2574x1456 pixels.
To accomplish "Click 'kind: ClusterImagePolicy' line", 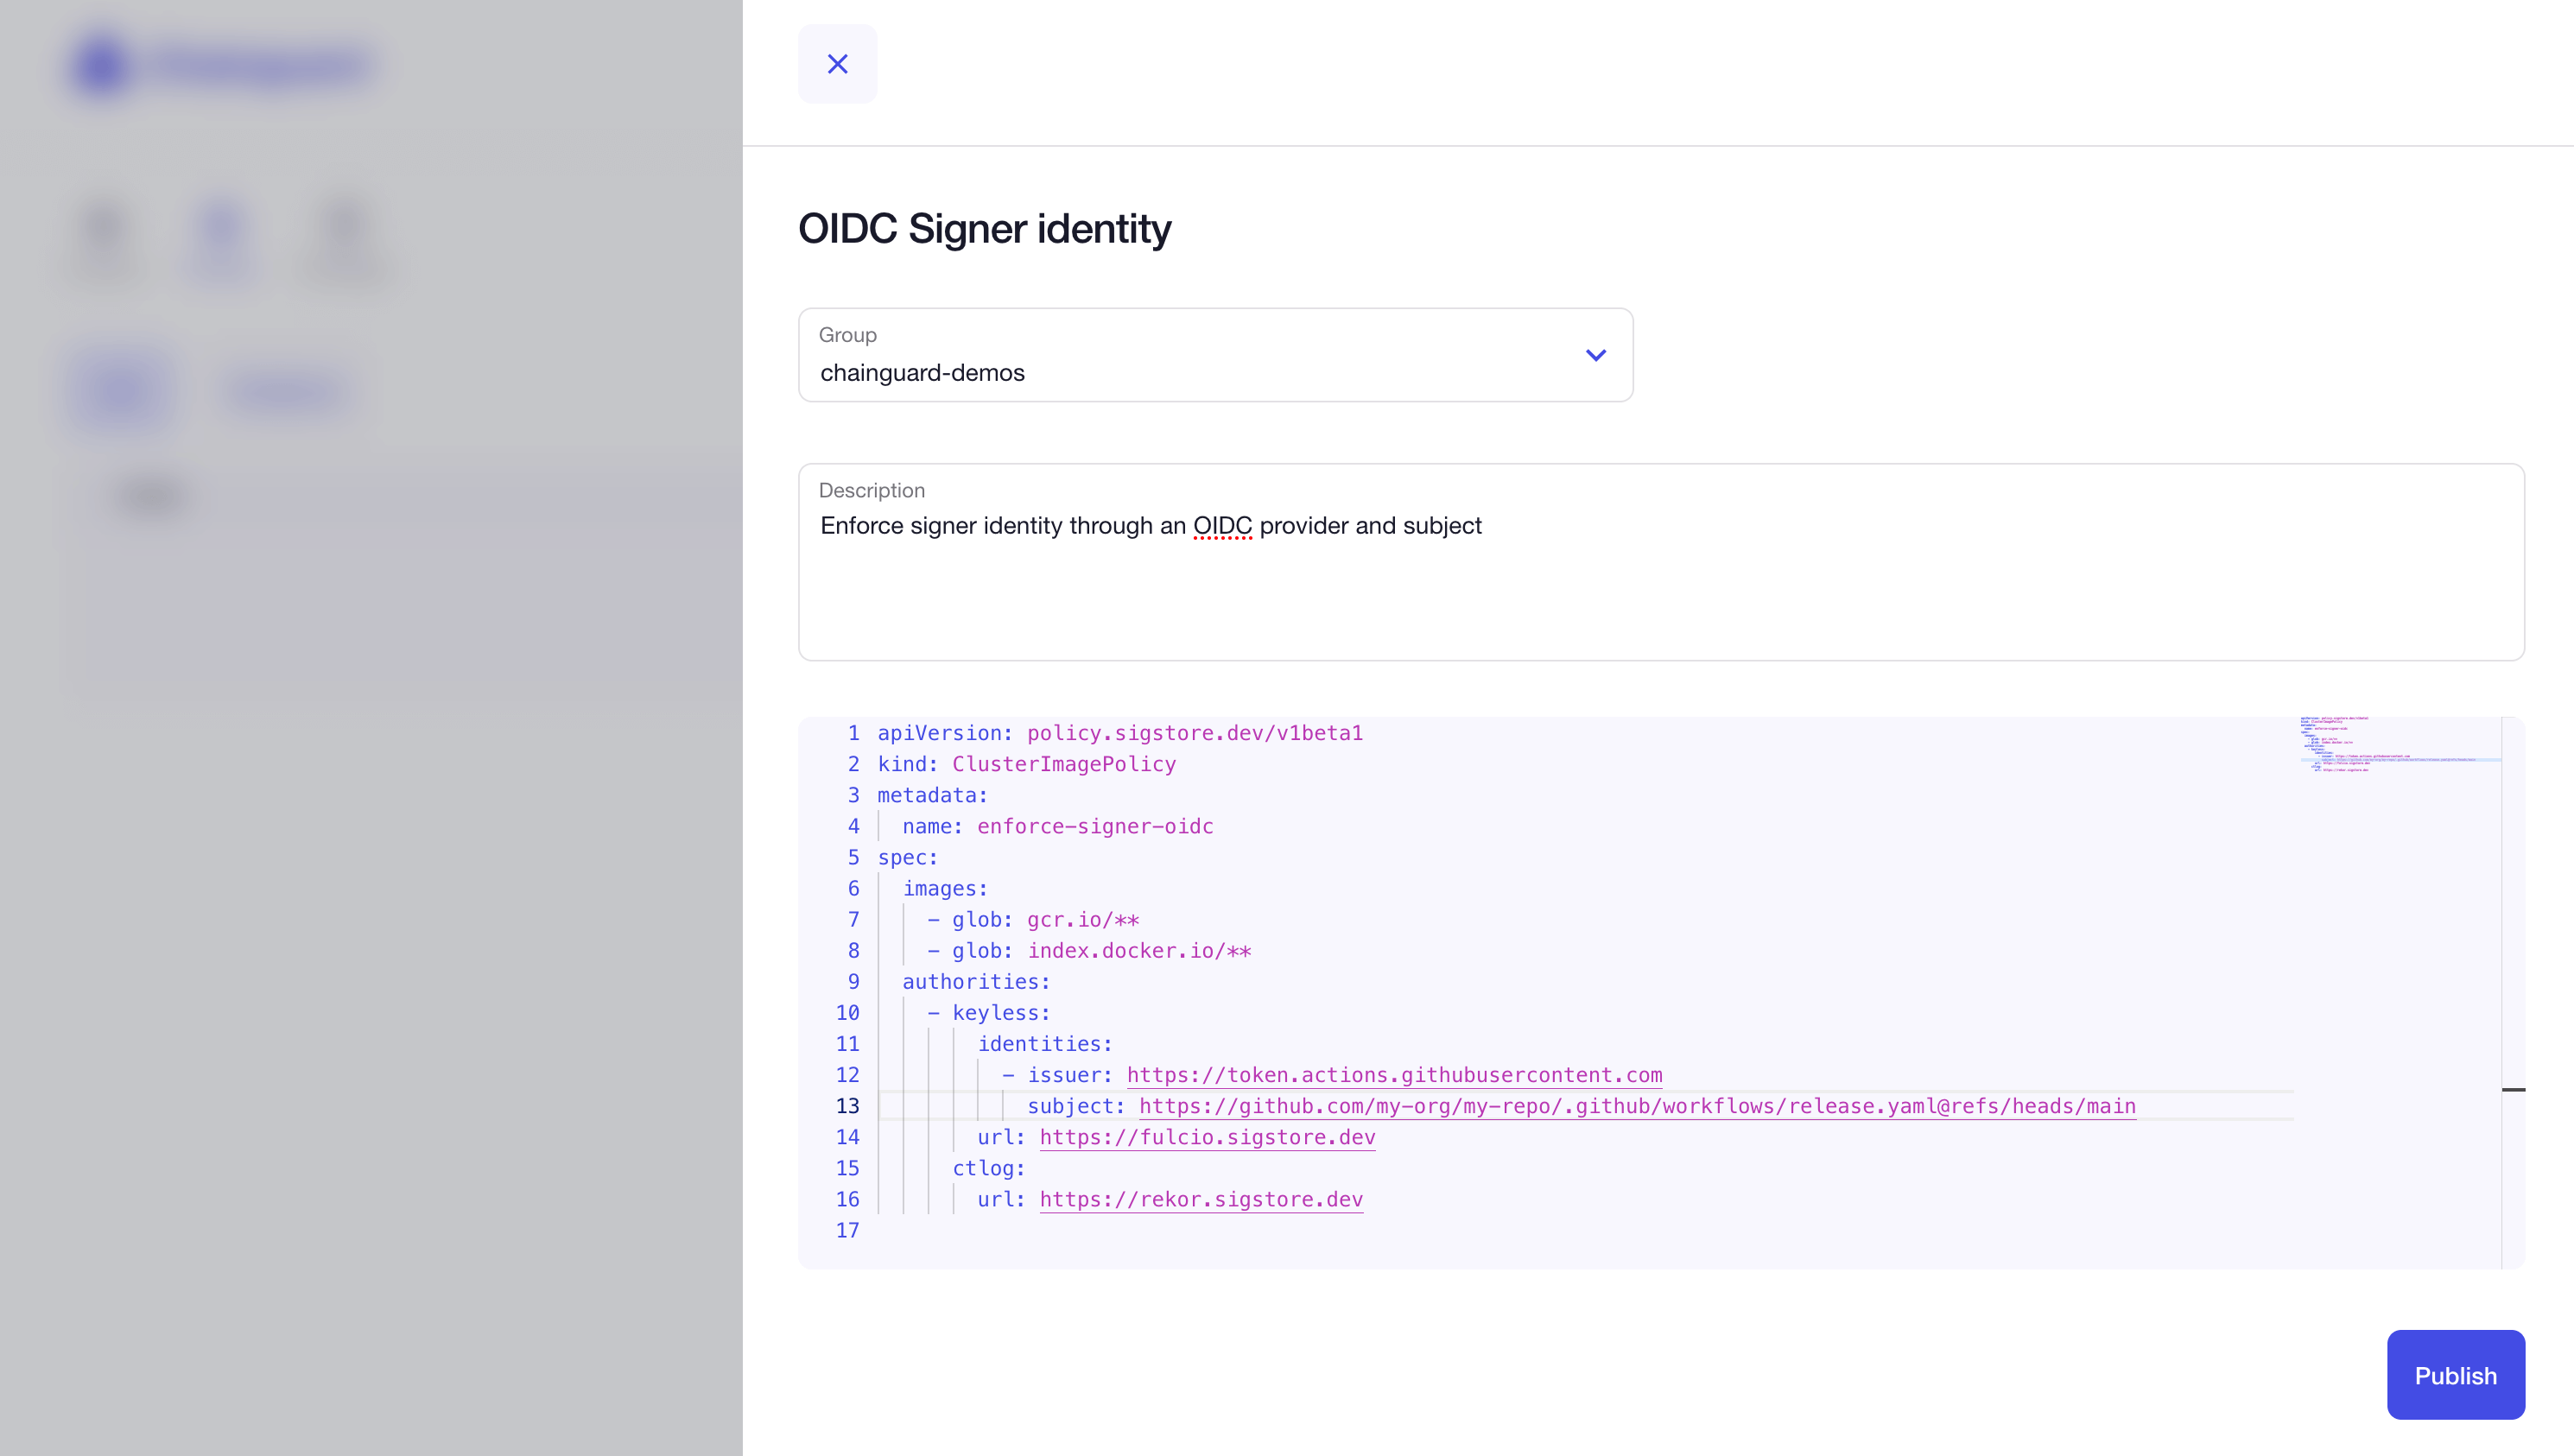I will click(1026, 764).
